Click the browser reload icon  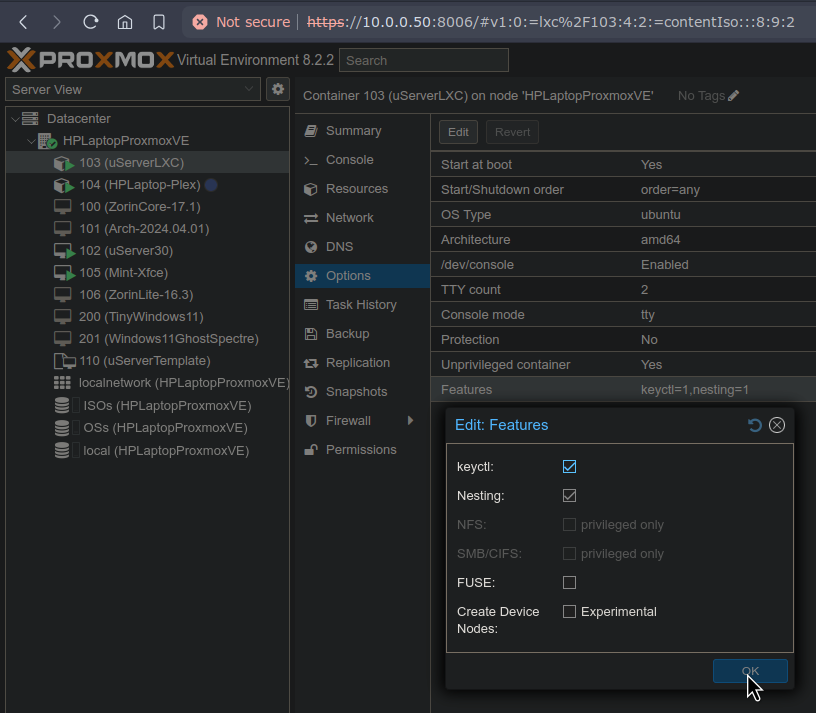point(90,22)
